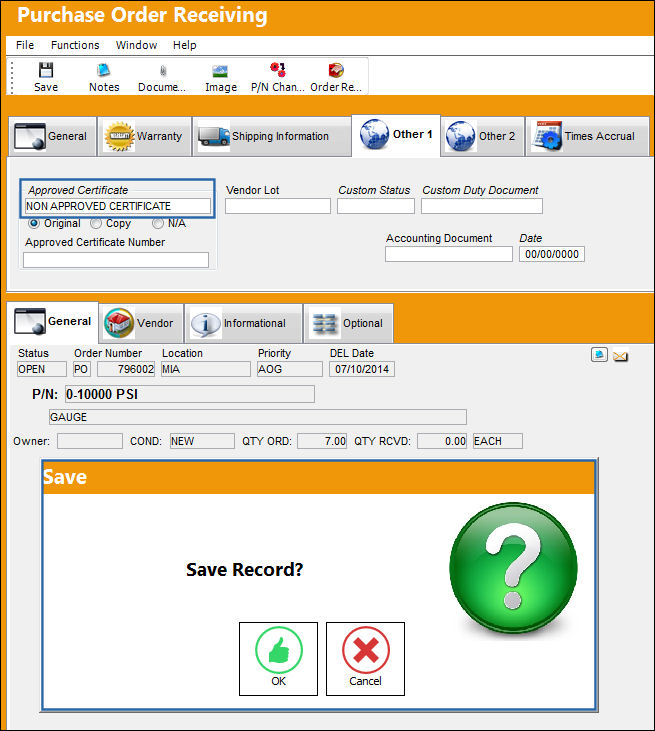
Task: Select the Other 1 tab
Action: [396, 135]
